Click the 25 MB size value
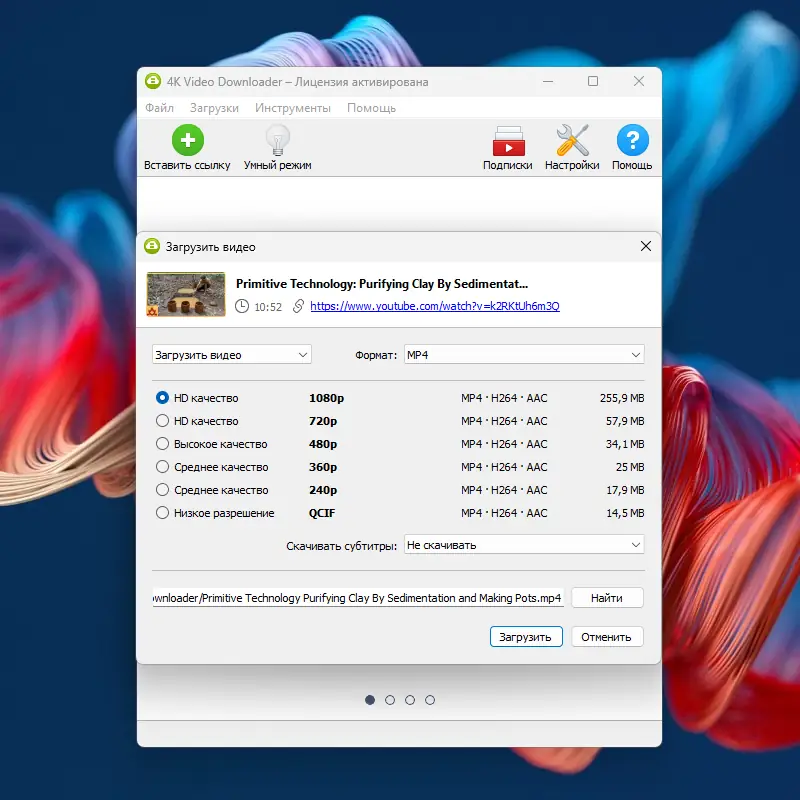The image size is (800, 800). [630, 467]
